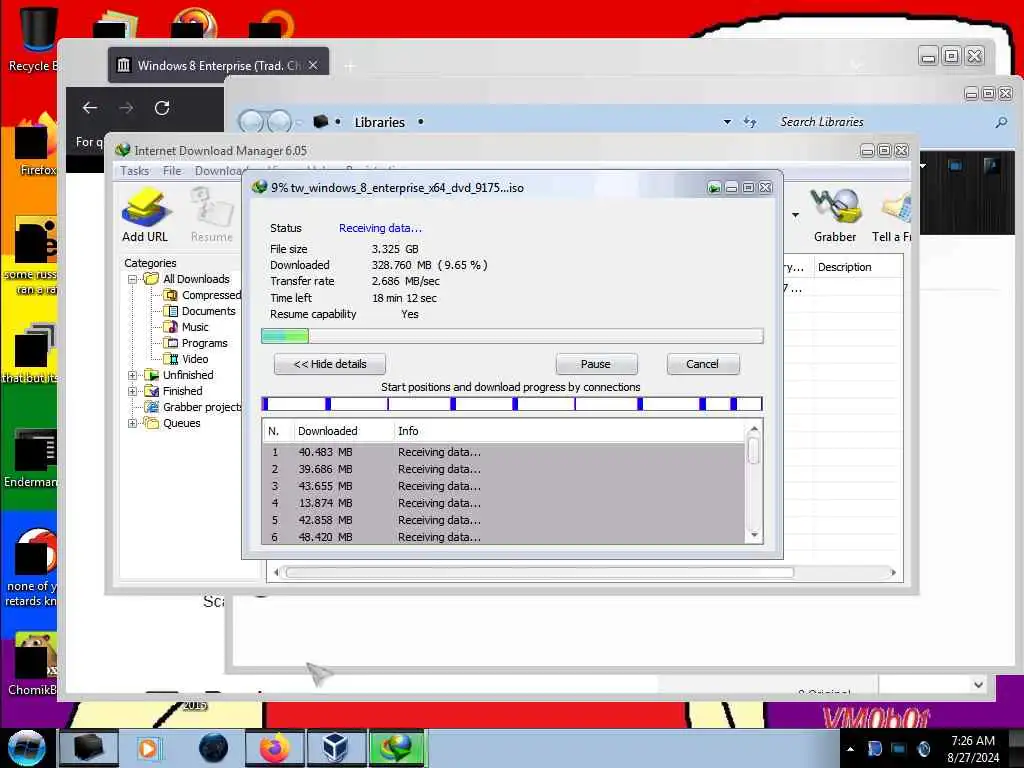Open the Enderman desktop icon

33,457
